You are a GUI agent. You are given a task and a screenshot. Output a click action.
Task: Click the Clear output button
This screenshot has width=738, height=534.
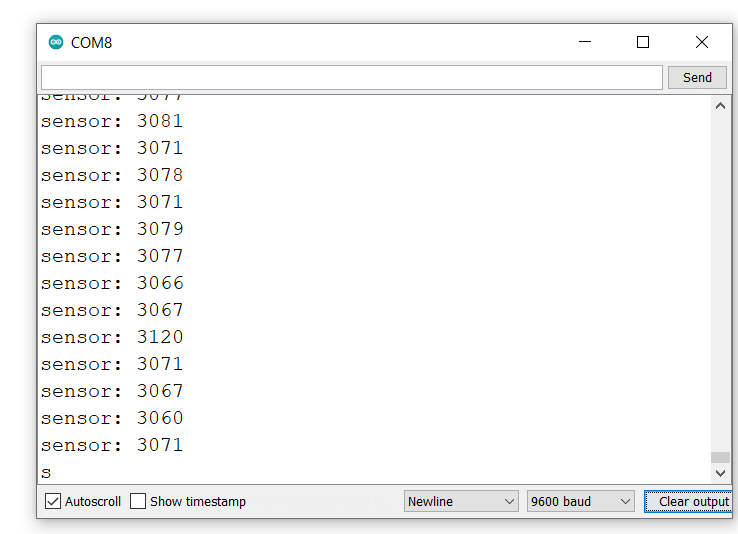tap(691, 501)
